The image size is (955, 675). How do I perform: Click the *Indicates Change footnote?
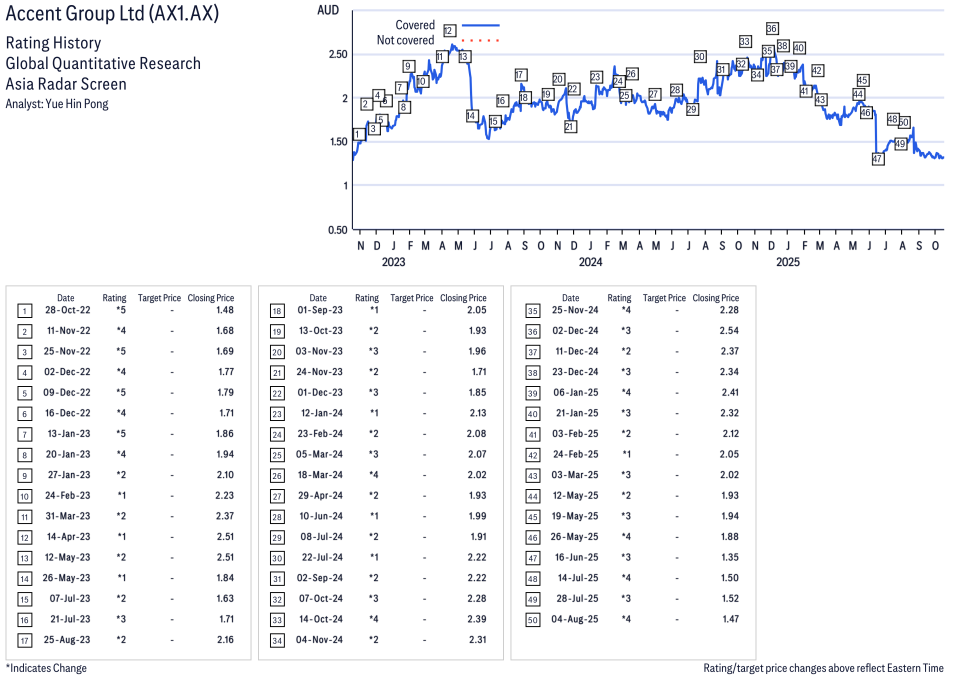46,668
